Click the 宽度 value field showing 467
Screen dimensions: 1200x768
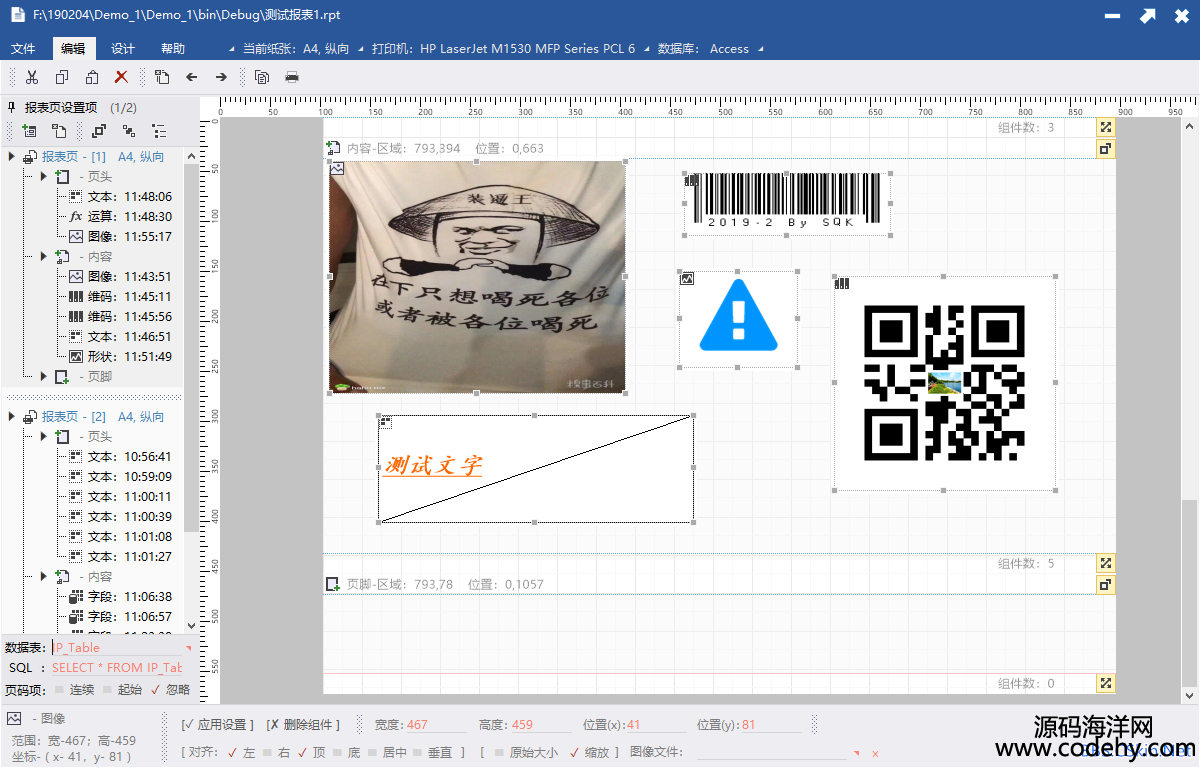[436, 725]
